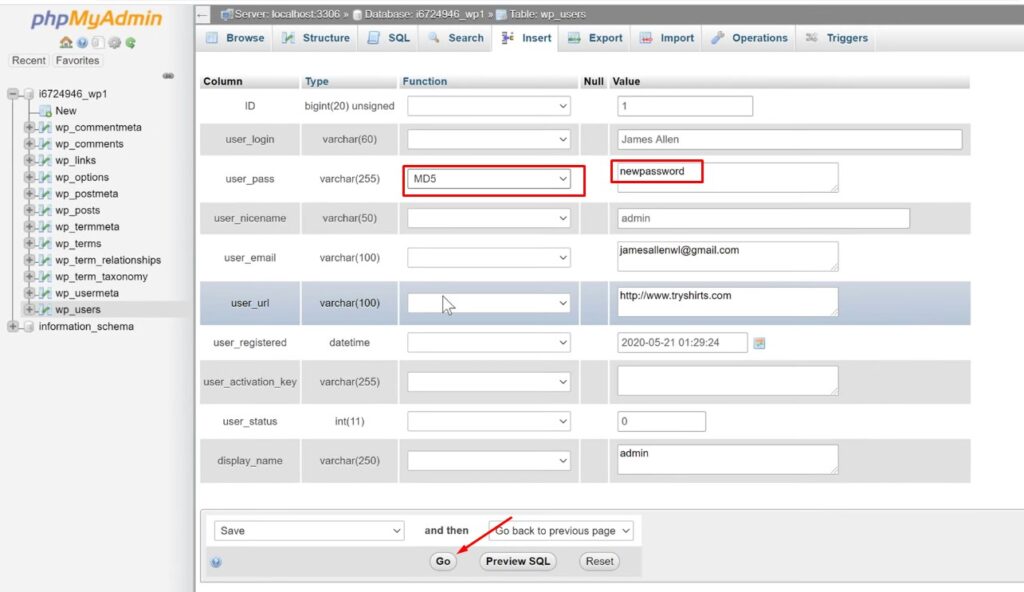This screenshot has height=592, width=1024.
Task: Open the SQL query window icon under logo
Action: (98, 42)
